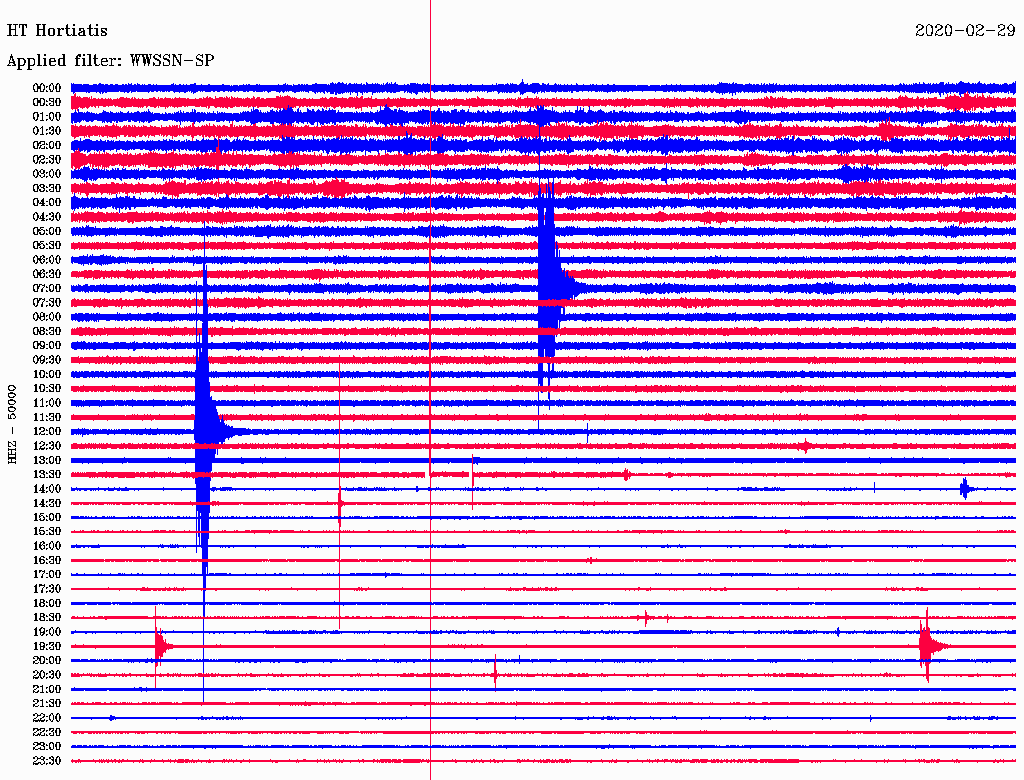
Task: Select the 14:30 time row label
Action: click(47, 504)
